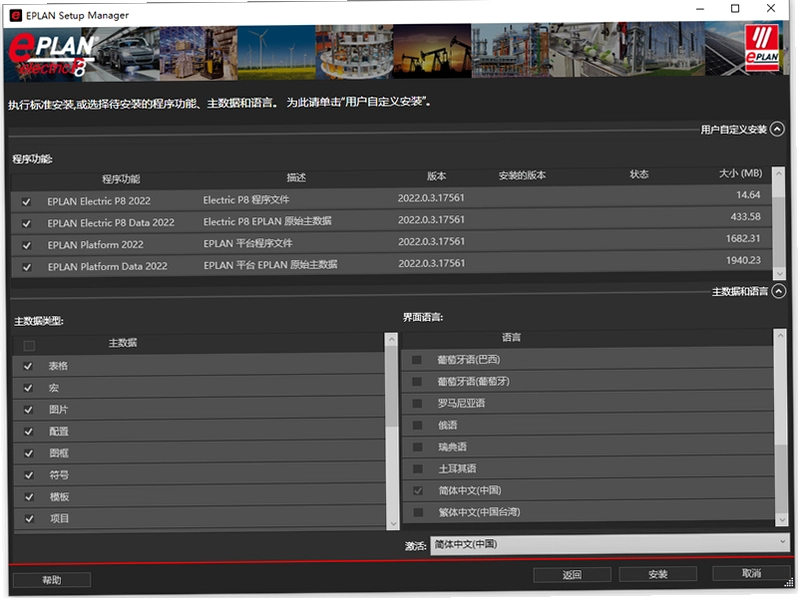Click the 模板 master data row text
Viewport: 798px width, 598px height.
(x=59, y=497)
